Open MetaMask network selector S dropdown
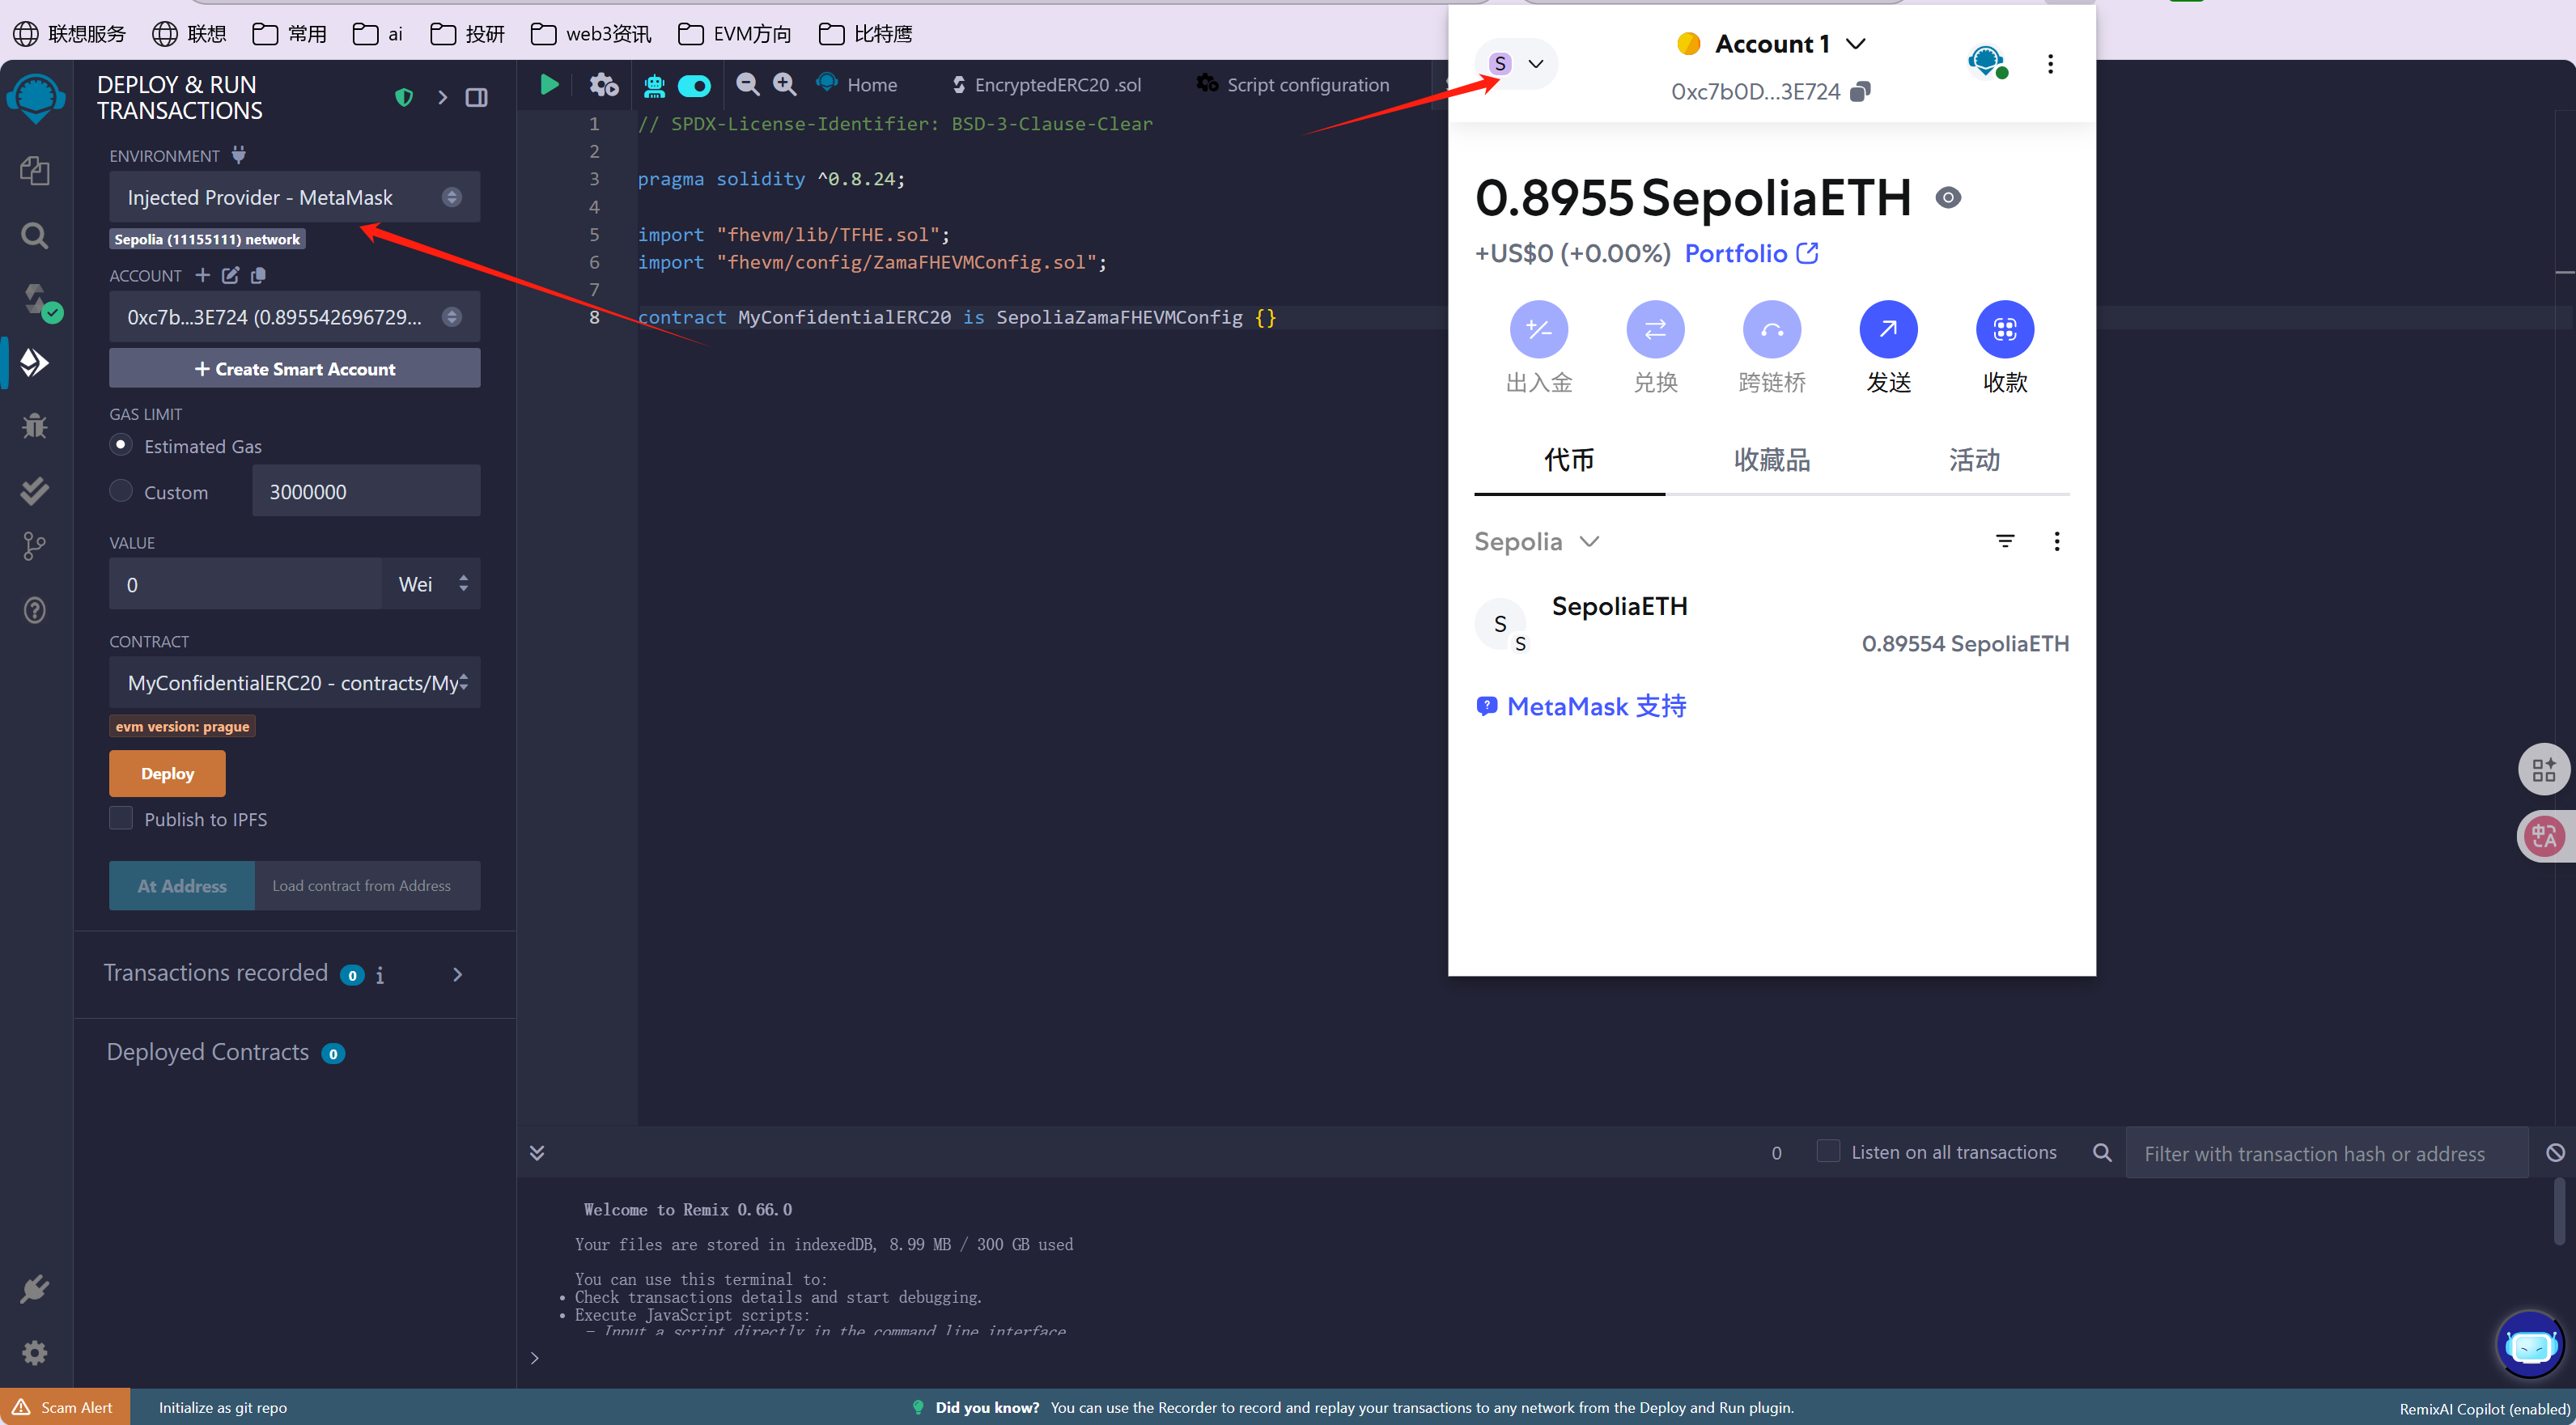 1516,64
